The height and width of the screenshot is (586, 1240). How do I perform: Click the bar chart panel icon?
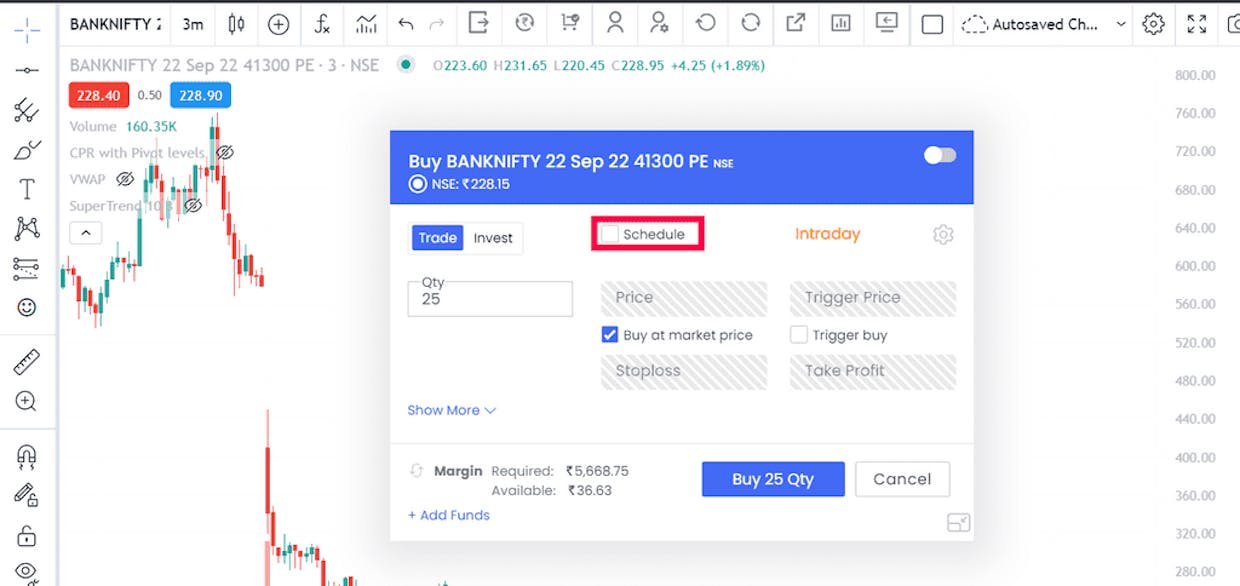tap(840, 23)
